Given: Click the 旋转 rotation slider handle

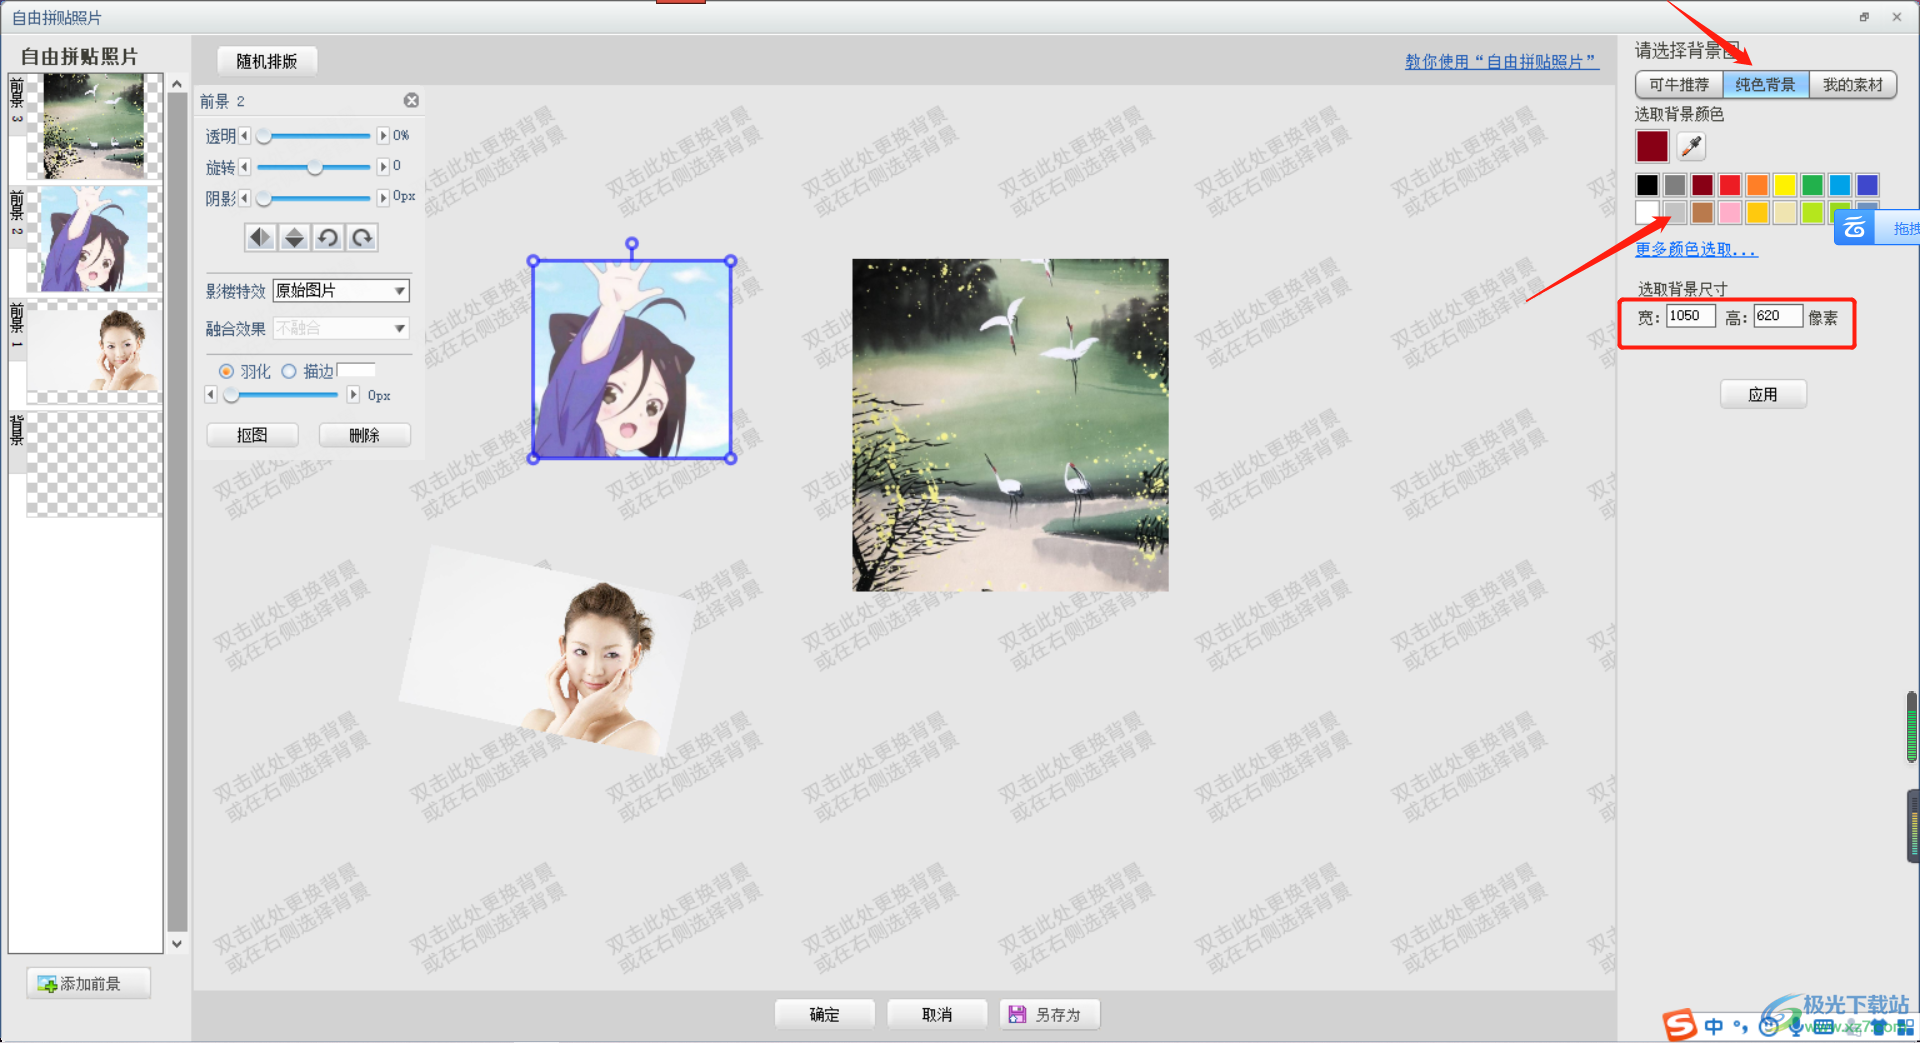Looking at the screenshot, I should (315, 167).
